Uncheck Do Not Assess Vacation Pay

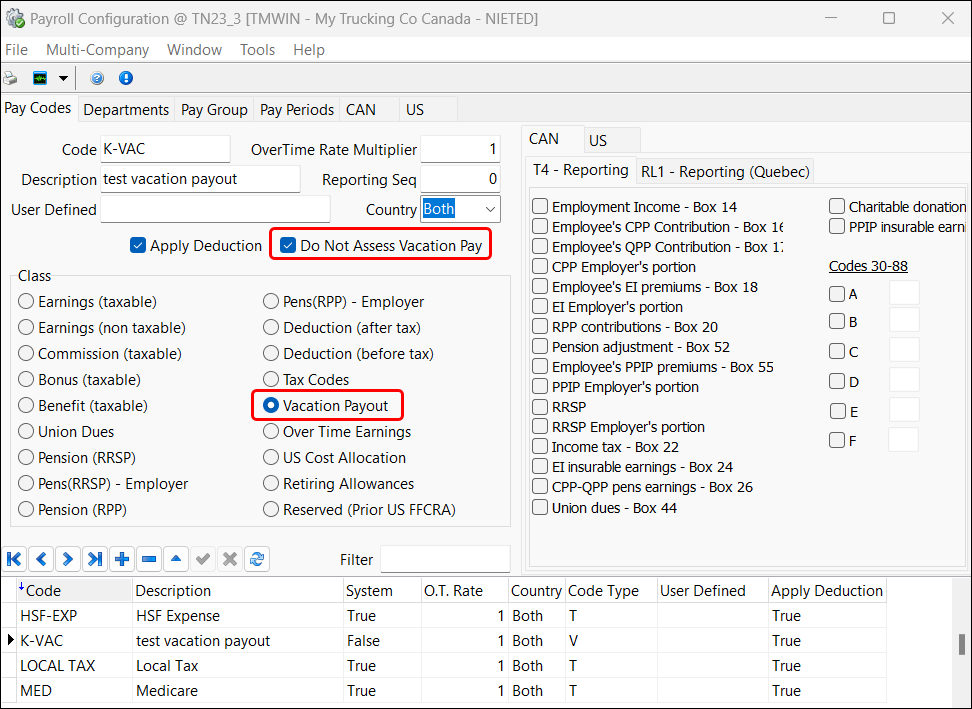288,246
